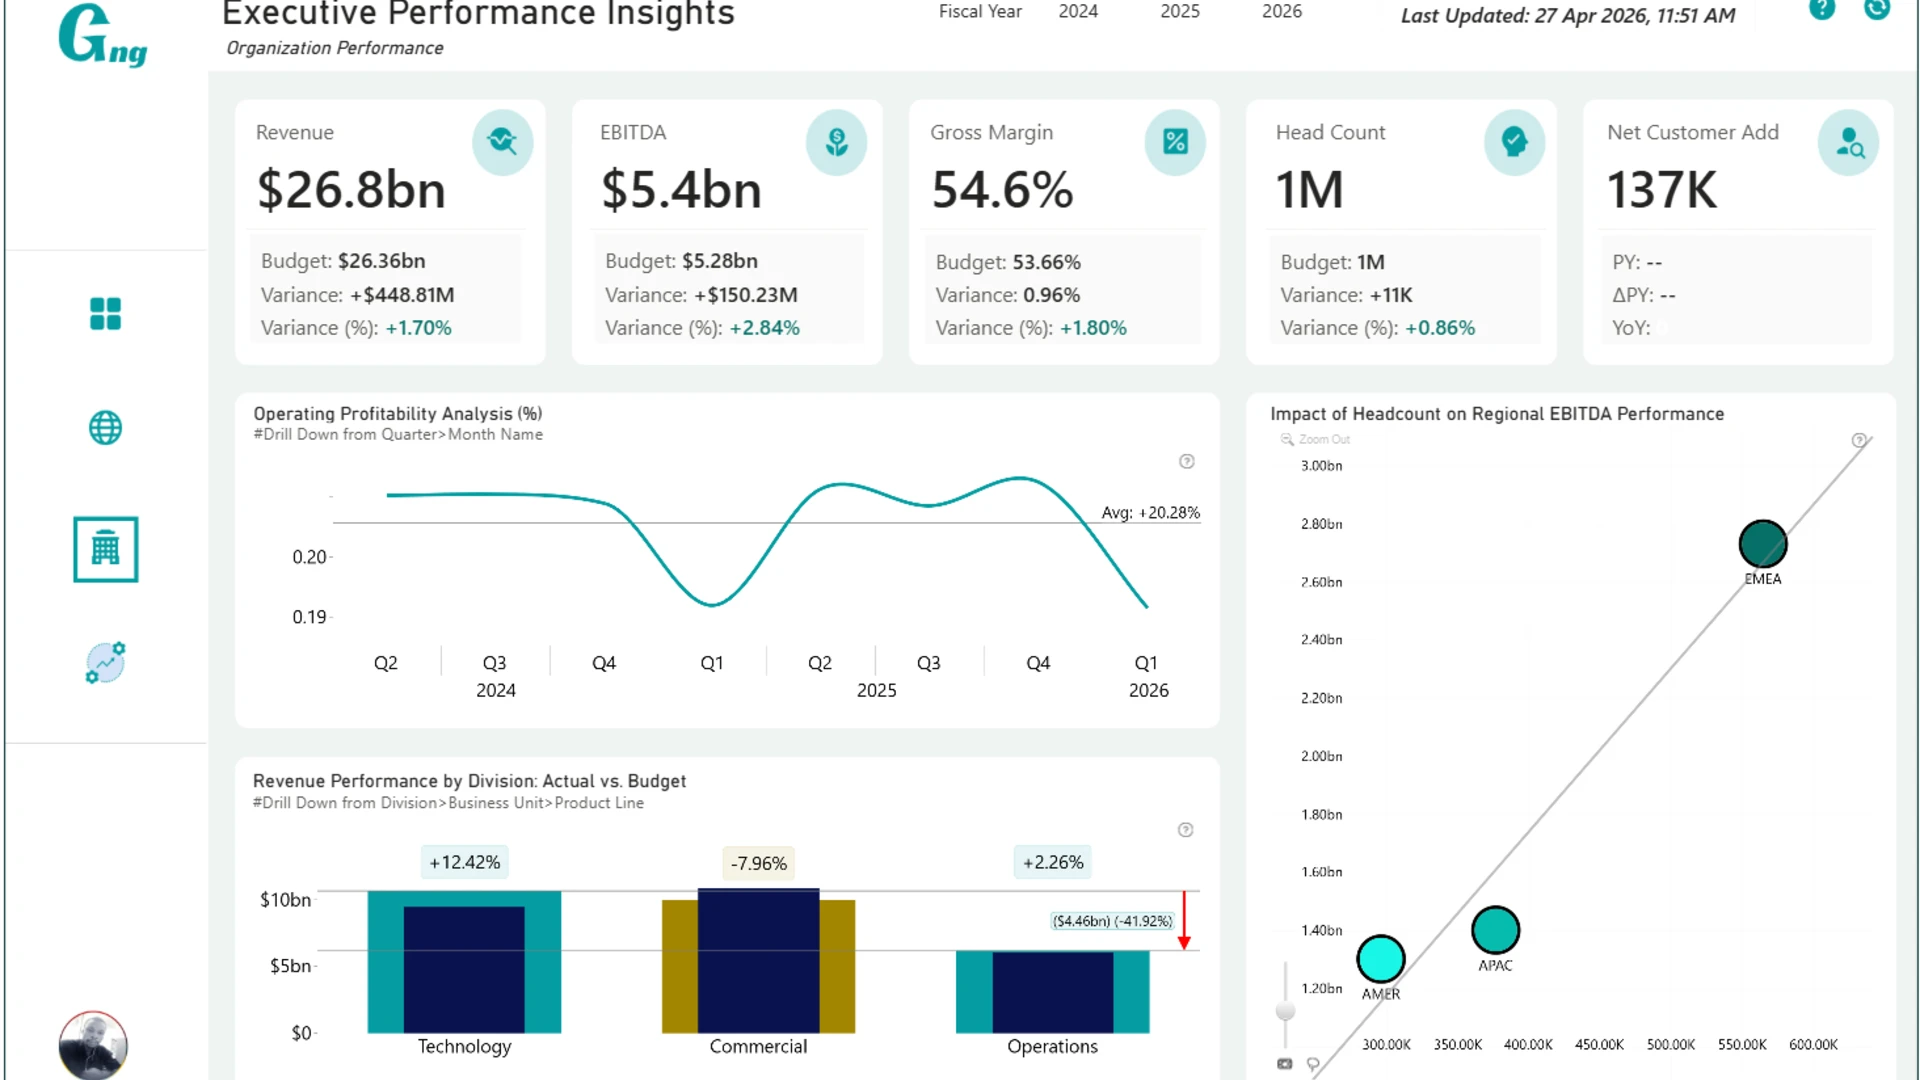This screenshot has height=1080, width=1920.
Task: Click the Net Customer Add person-search icon
Action: coord(1849,142)
